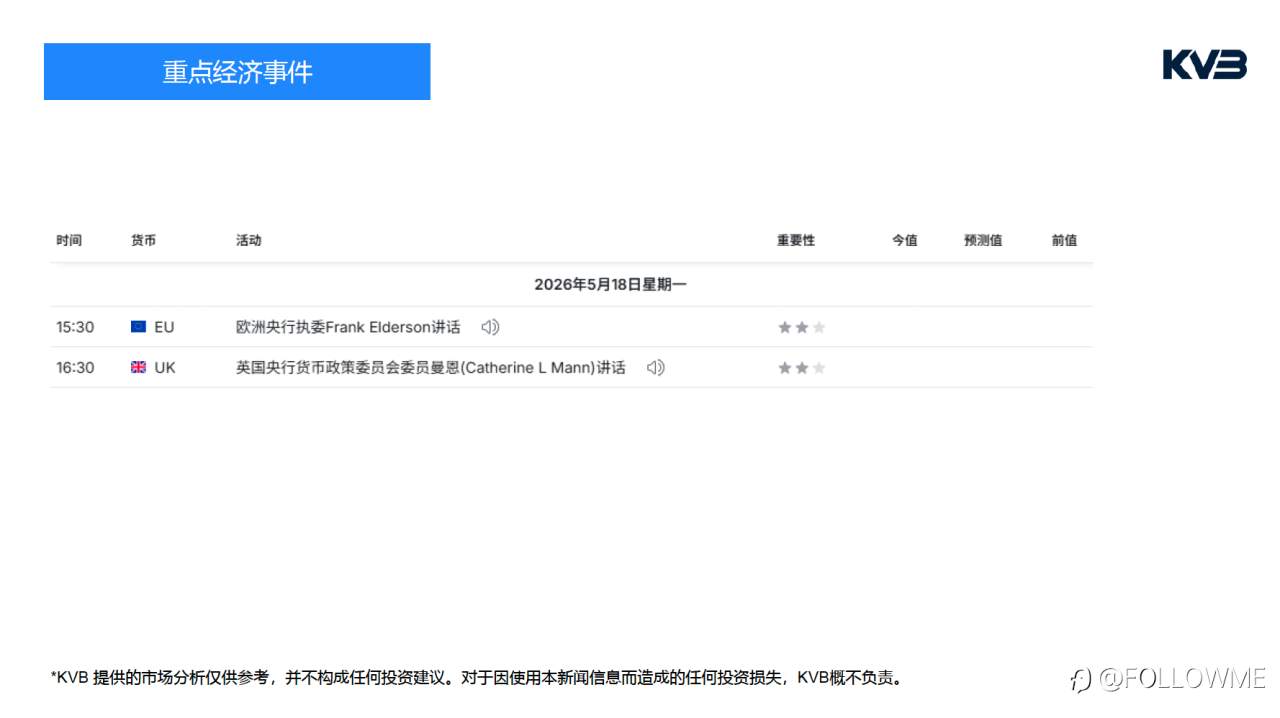Click the EU flag icon

[138, 327]
